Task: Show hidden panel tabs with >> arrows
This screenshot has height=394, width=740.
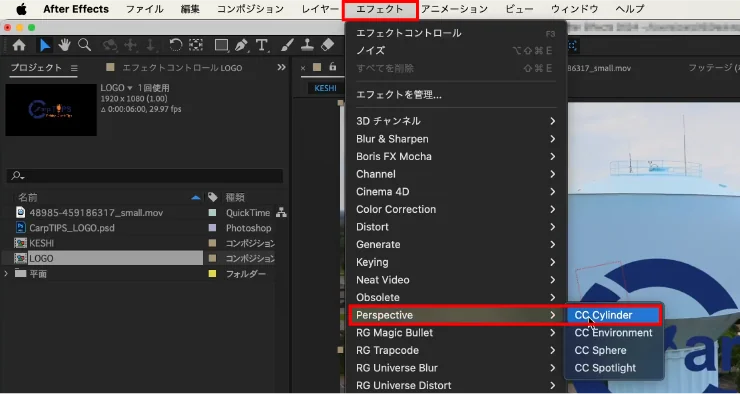Action: pyautogui.click(x=281, y=67)
